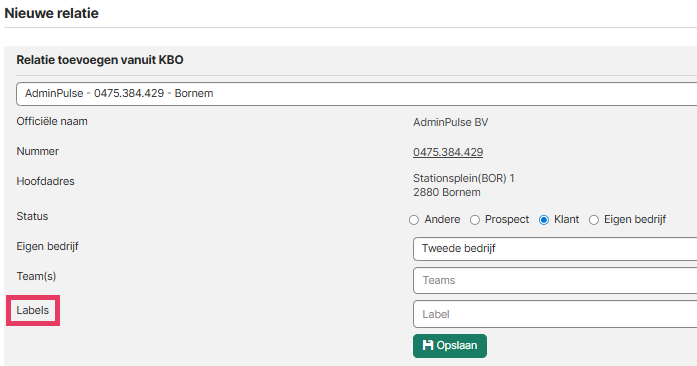
Task: Open the 0475.384.429 number link
Action: pyautogui.click(x=448, y=152)
